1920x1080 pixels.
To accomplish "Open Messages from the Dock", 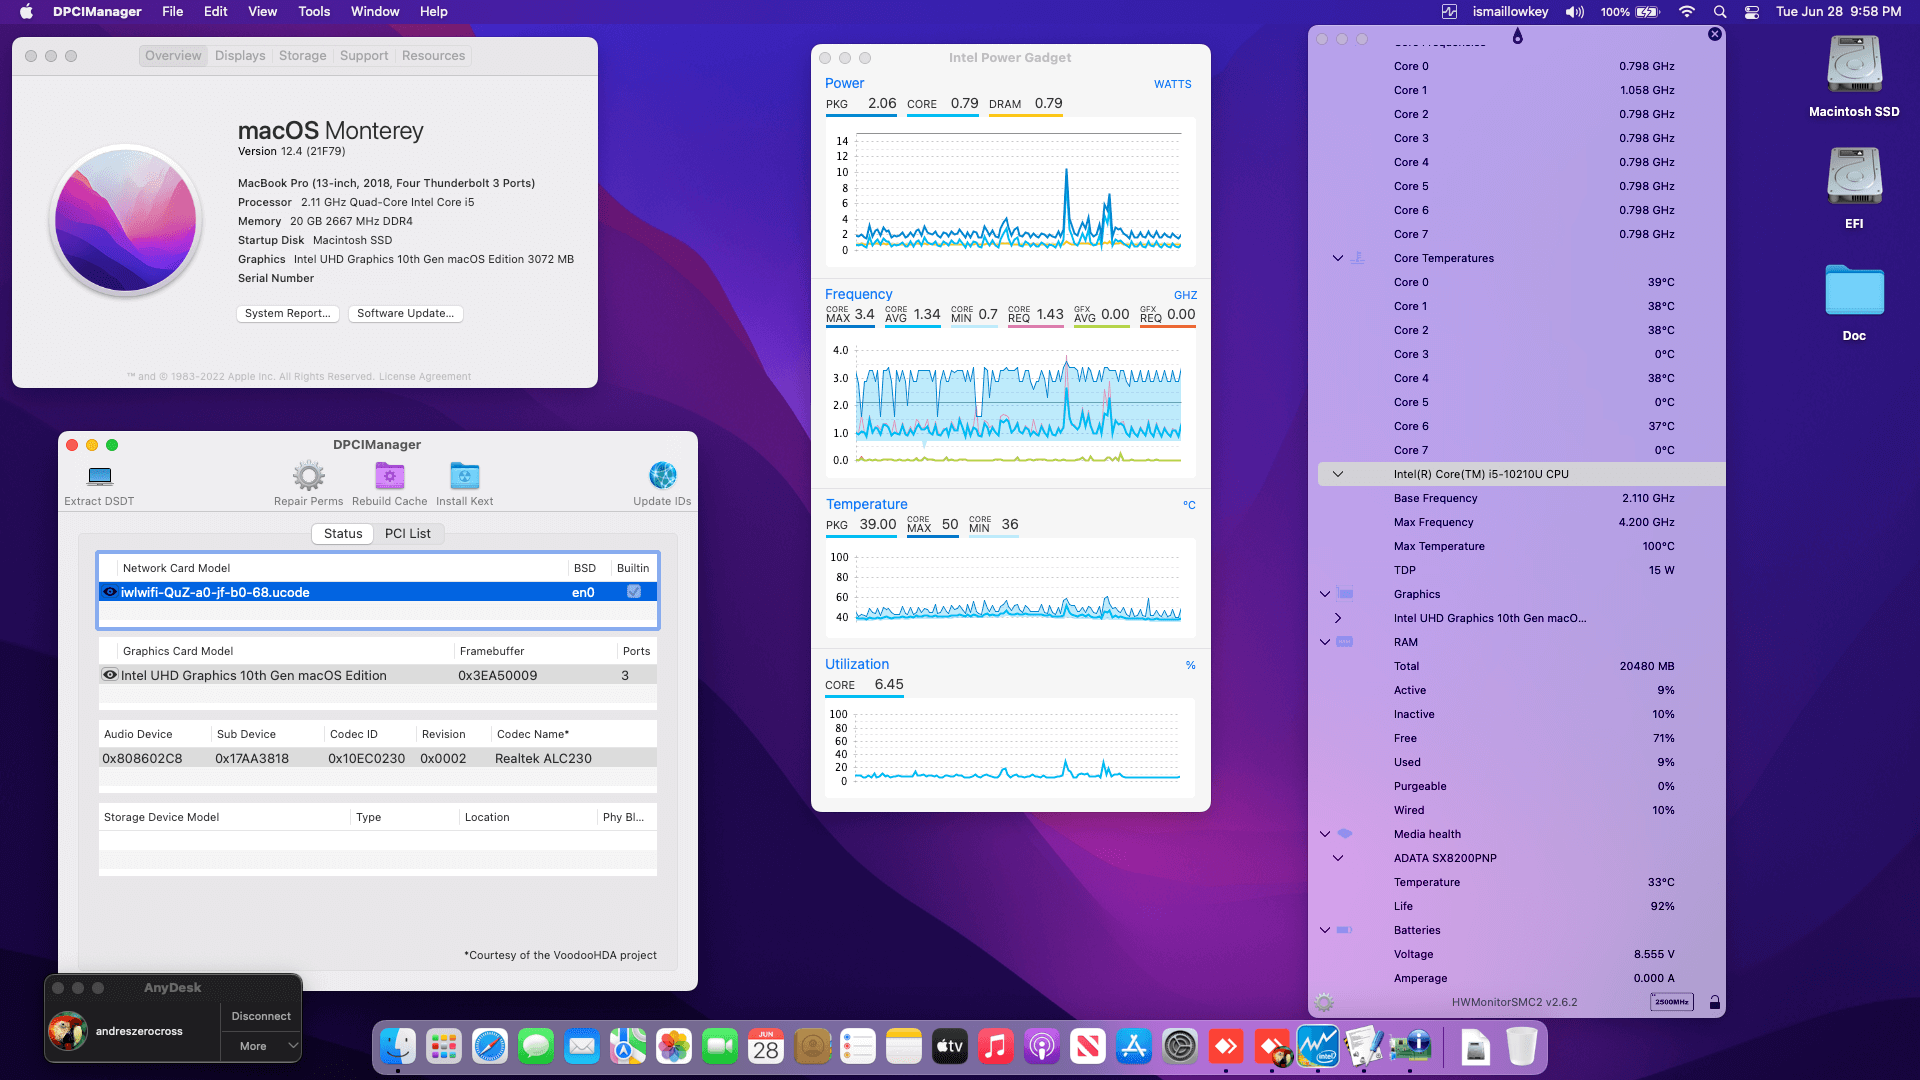I will [536, 1047].
